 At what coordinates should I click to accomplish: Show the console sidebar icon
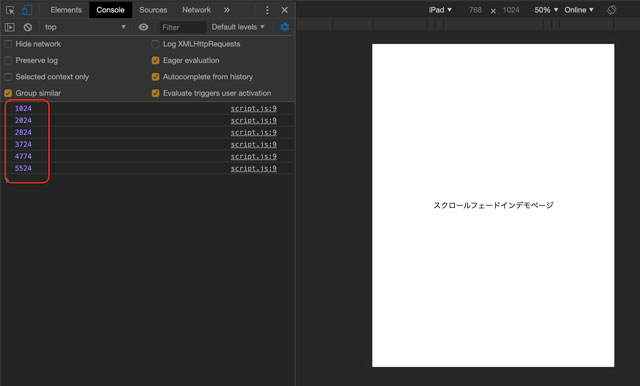[x=9, y=27]
